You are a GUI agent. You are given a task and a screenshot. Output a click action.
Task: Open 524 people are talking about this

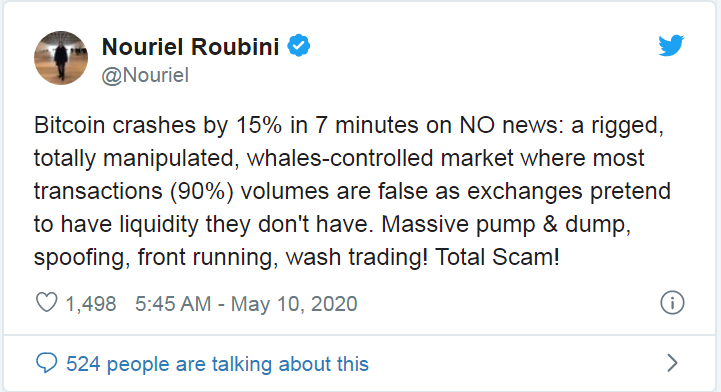(217, 364)
